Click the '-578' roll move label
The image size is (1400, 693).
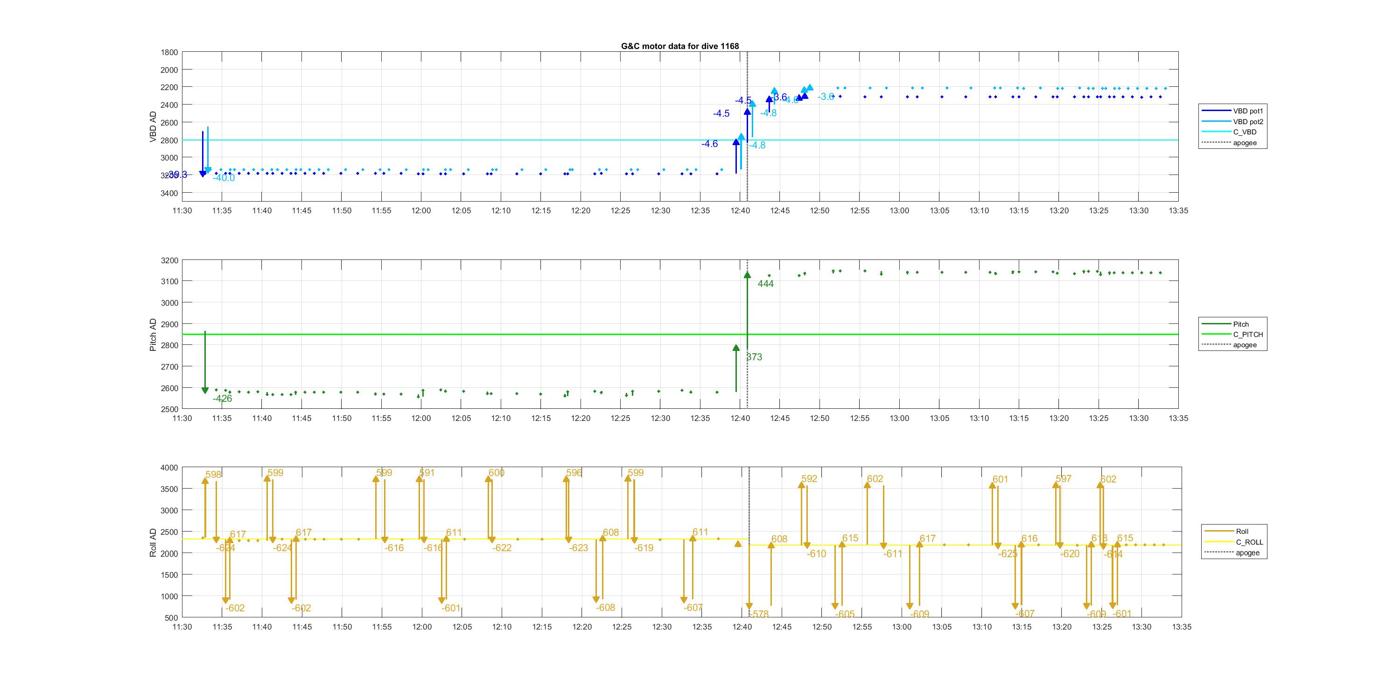[x=758, y=614]
